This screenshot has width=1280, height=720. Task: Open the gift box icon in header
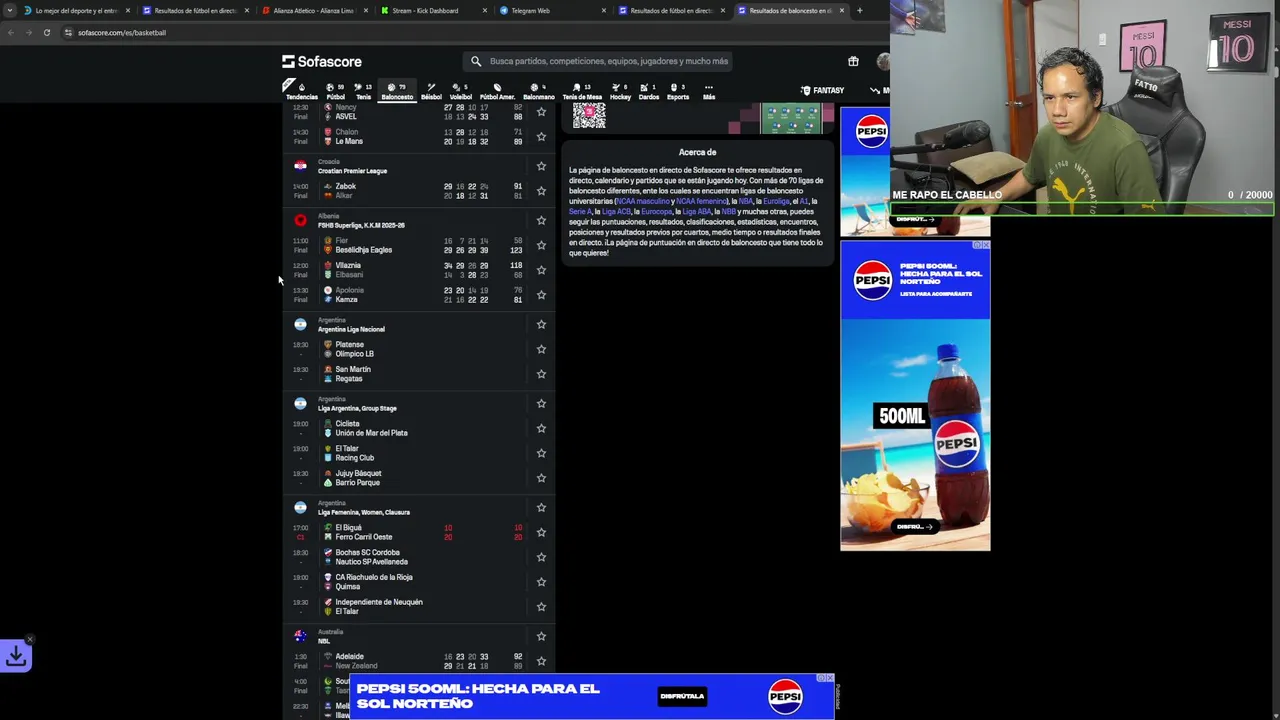point(853,61)
